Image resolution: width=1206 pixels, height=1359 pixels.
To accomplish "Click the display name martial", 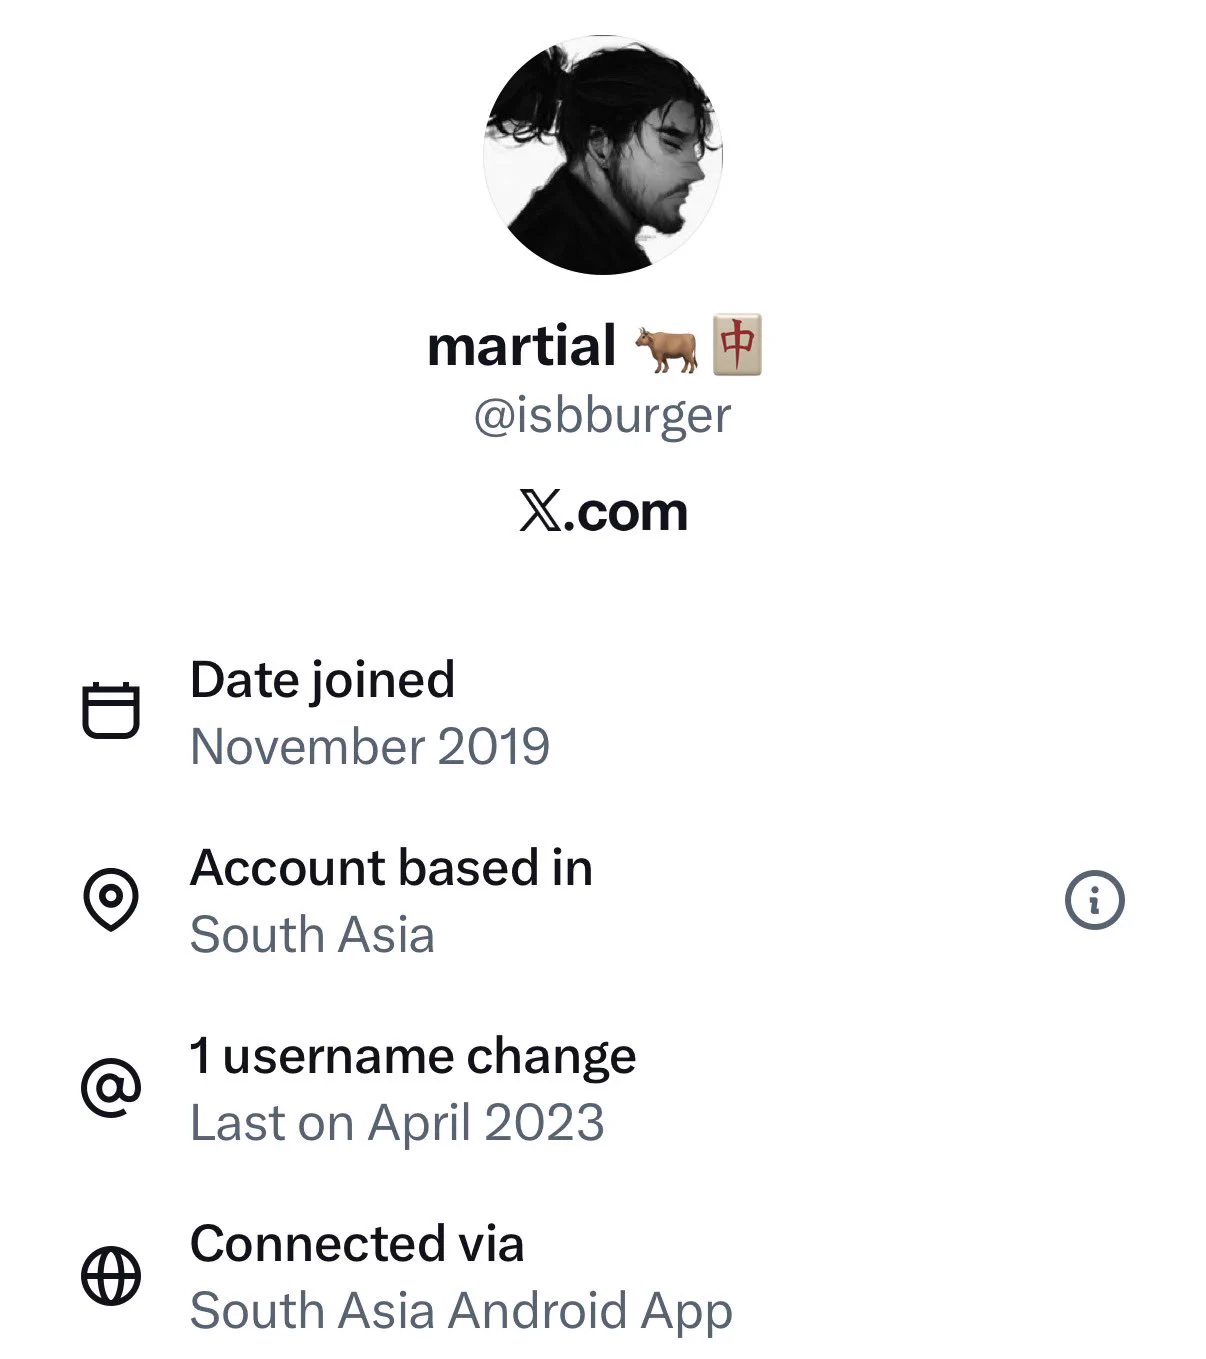I will click(521, 347).
